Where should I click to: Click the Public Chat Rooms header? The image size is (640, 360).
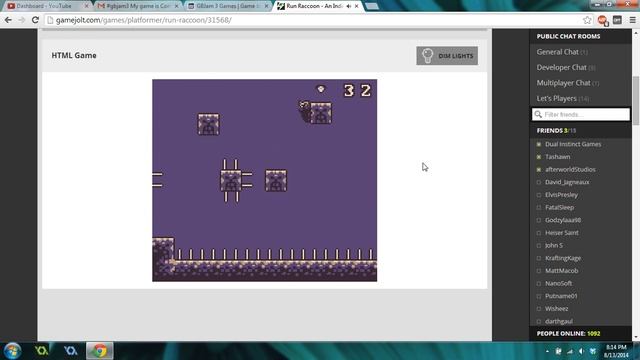[x=568, y=36]
